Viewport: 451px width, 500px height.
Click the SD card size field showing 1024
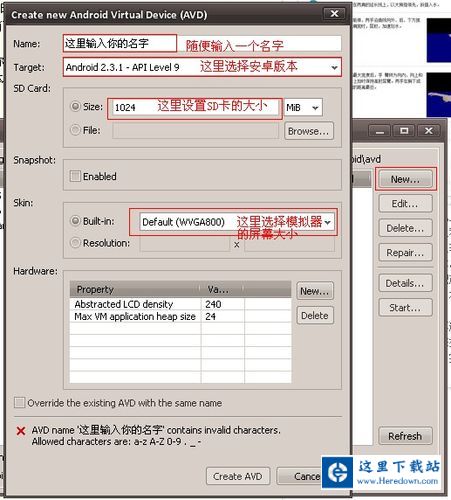[x=196, y=107]
